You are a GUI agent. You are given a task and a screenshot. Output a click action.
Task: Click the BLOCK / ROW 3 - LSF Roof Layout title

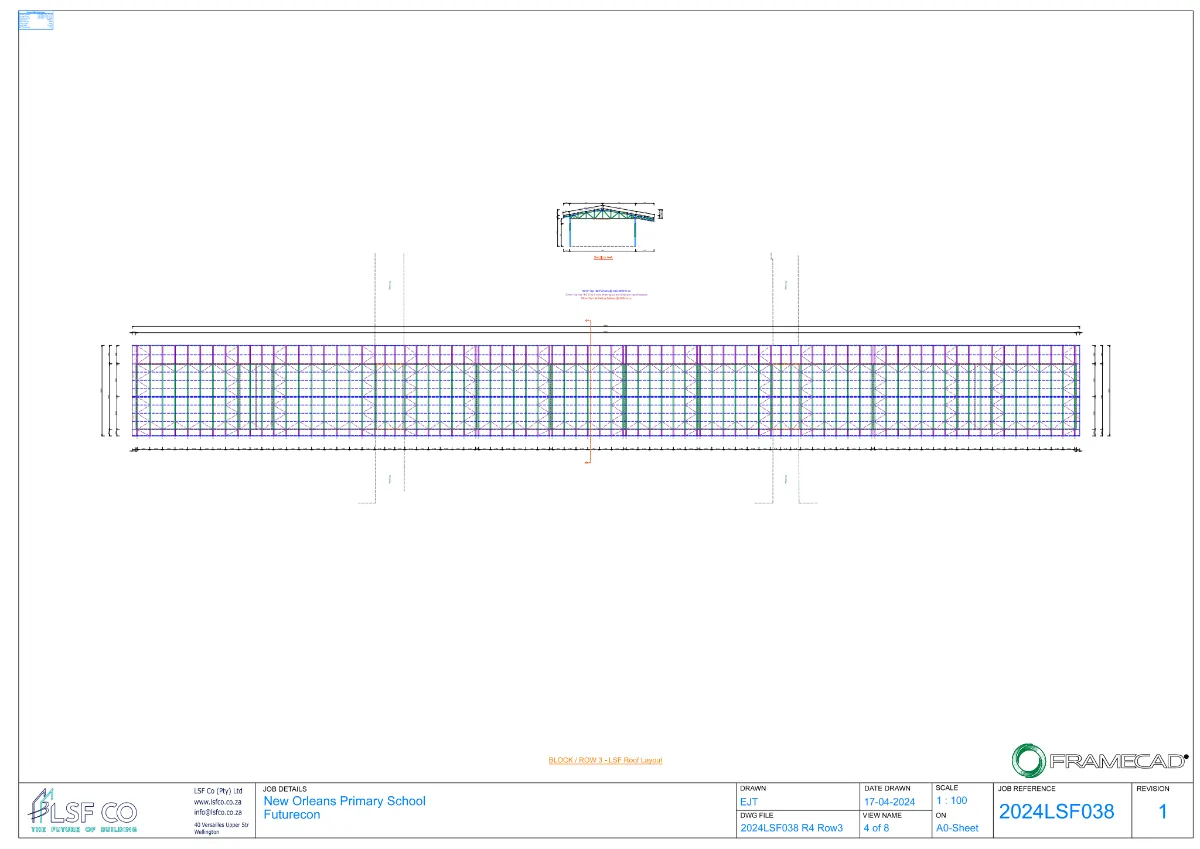[x=605, y=760]
